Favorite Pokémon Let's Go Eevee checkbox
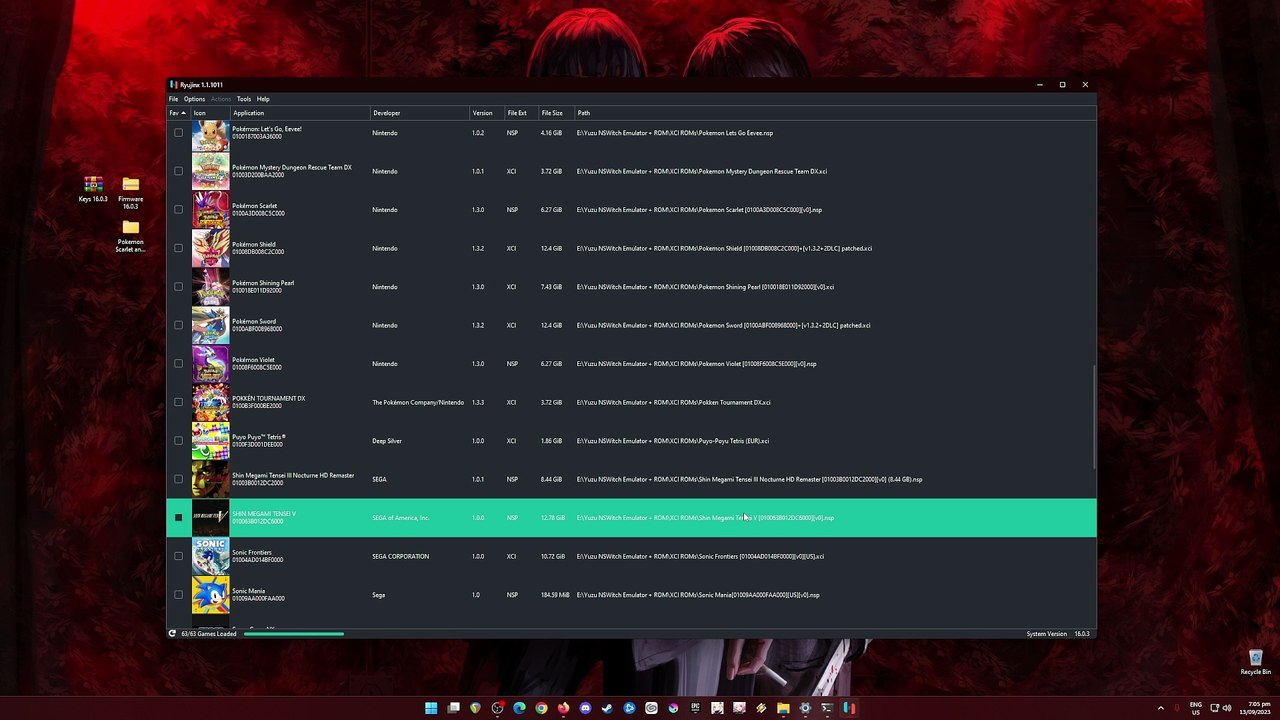The image size is (1280, 720). (178, 133)
